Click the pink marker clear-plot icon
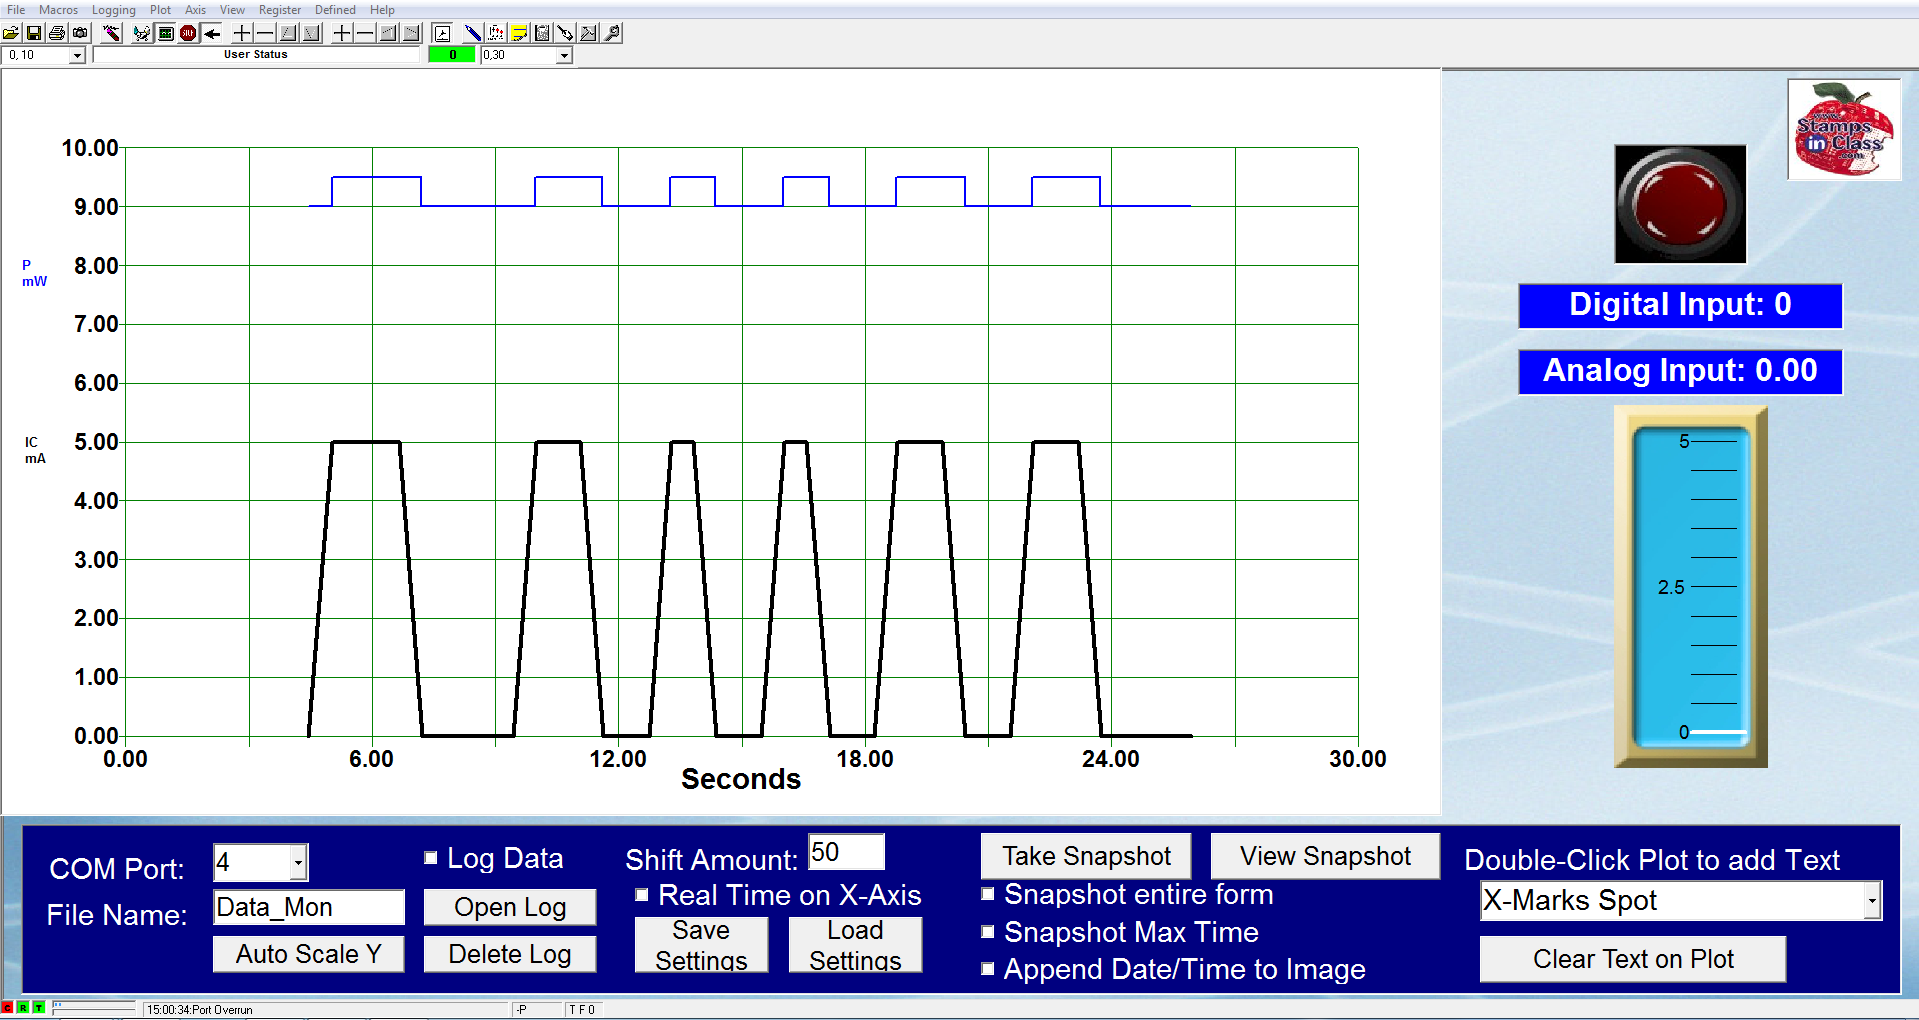Viewport: 1919px width, 1020px height. click(x=112, y=33)
